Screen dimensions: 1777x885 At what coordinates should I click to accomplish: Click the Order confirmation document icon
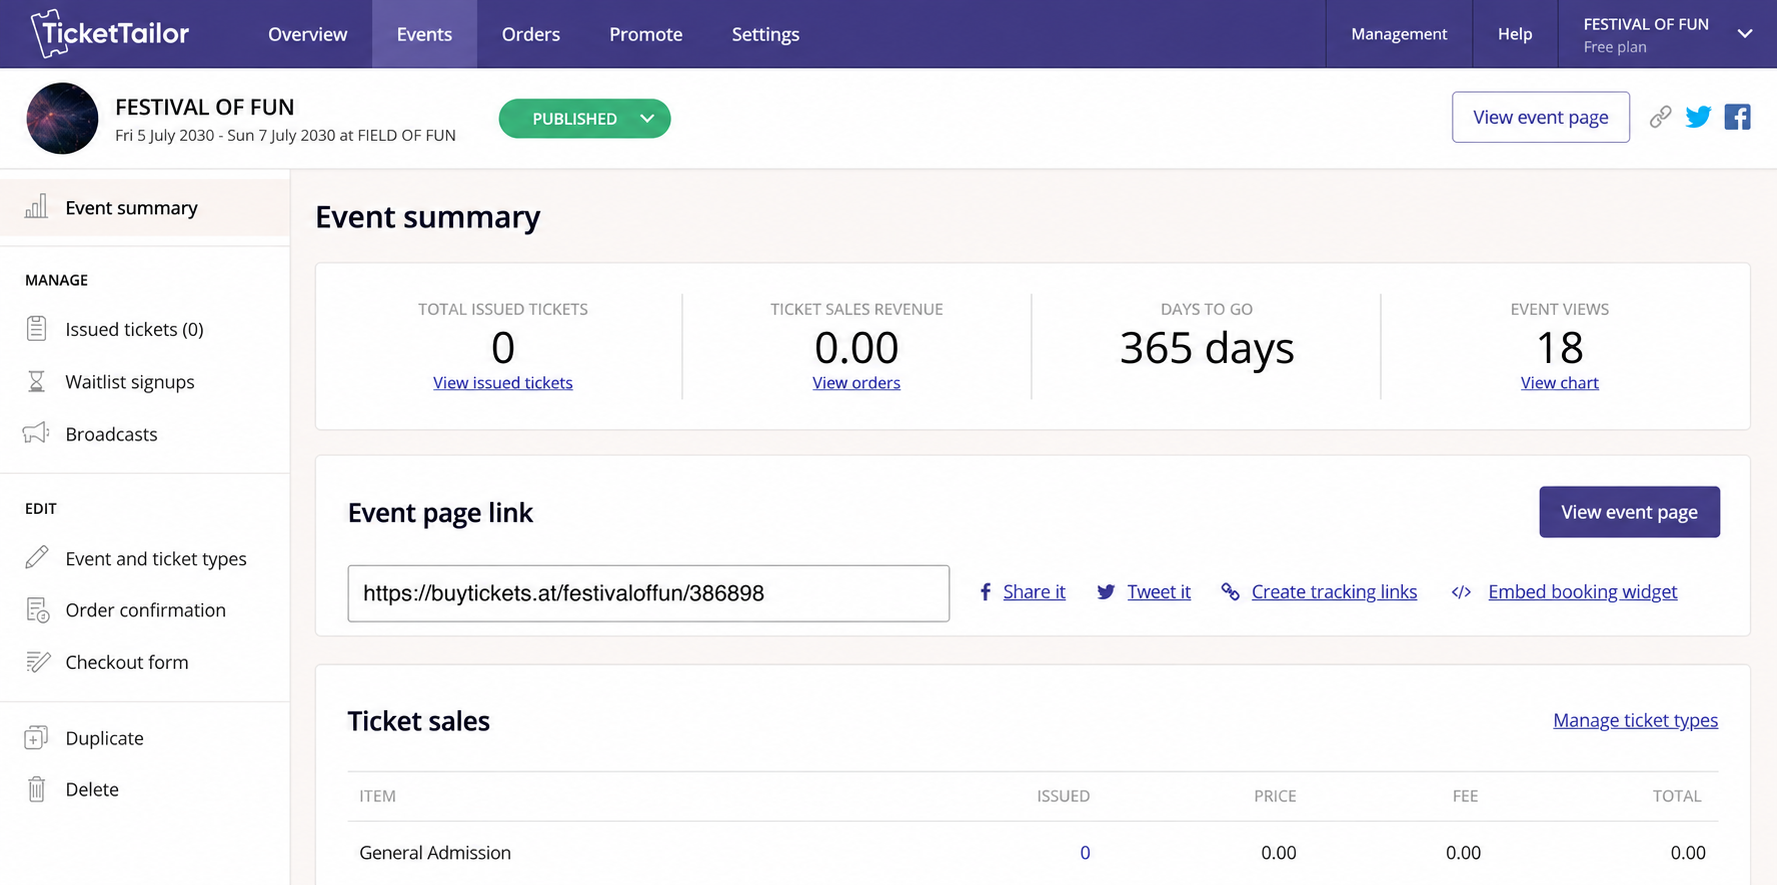[x=37, y=610]
